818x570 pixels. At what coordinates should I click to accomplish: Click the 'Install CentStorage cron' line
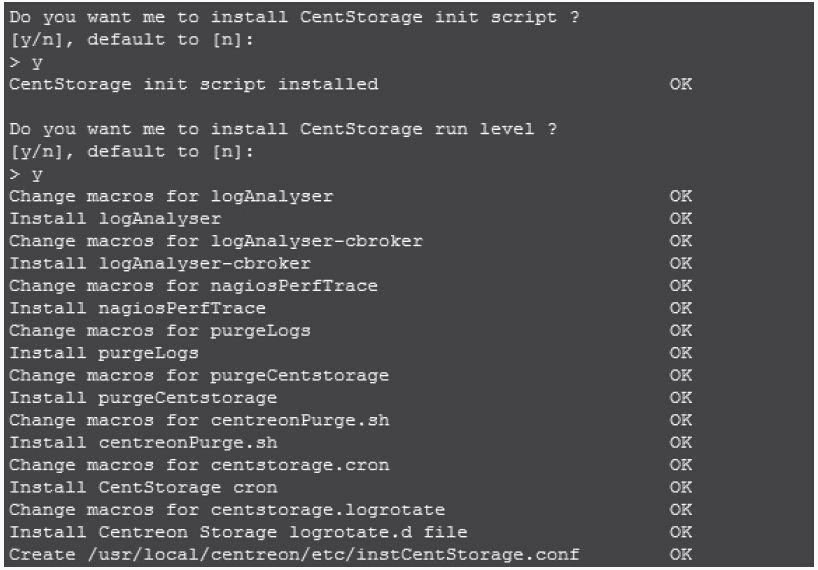[x=143, y=487]
